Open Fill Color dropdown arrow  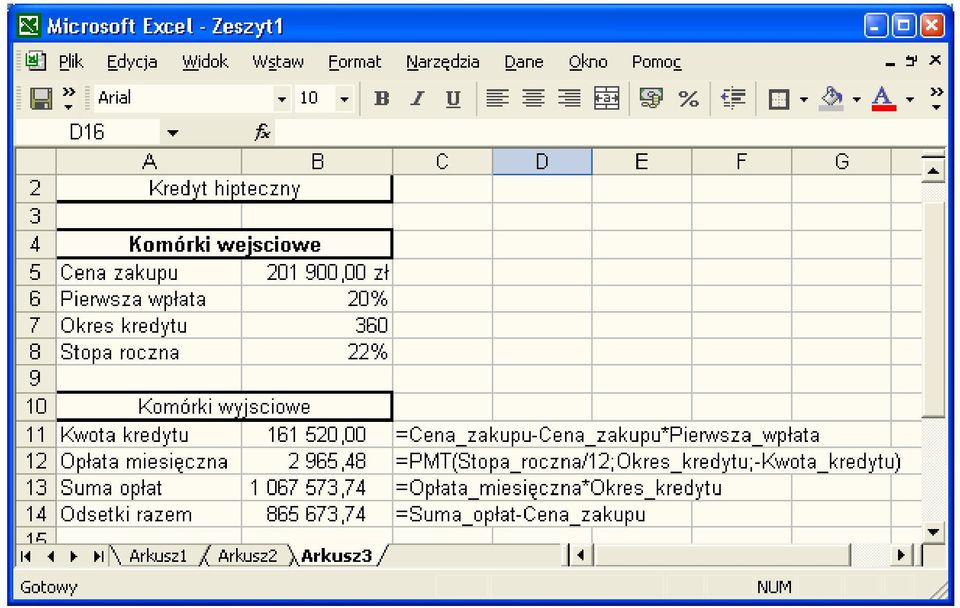point(857,99)
